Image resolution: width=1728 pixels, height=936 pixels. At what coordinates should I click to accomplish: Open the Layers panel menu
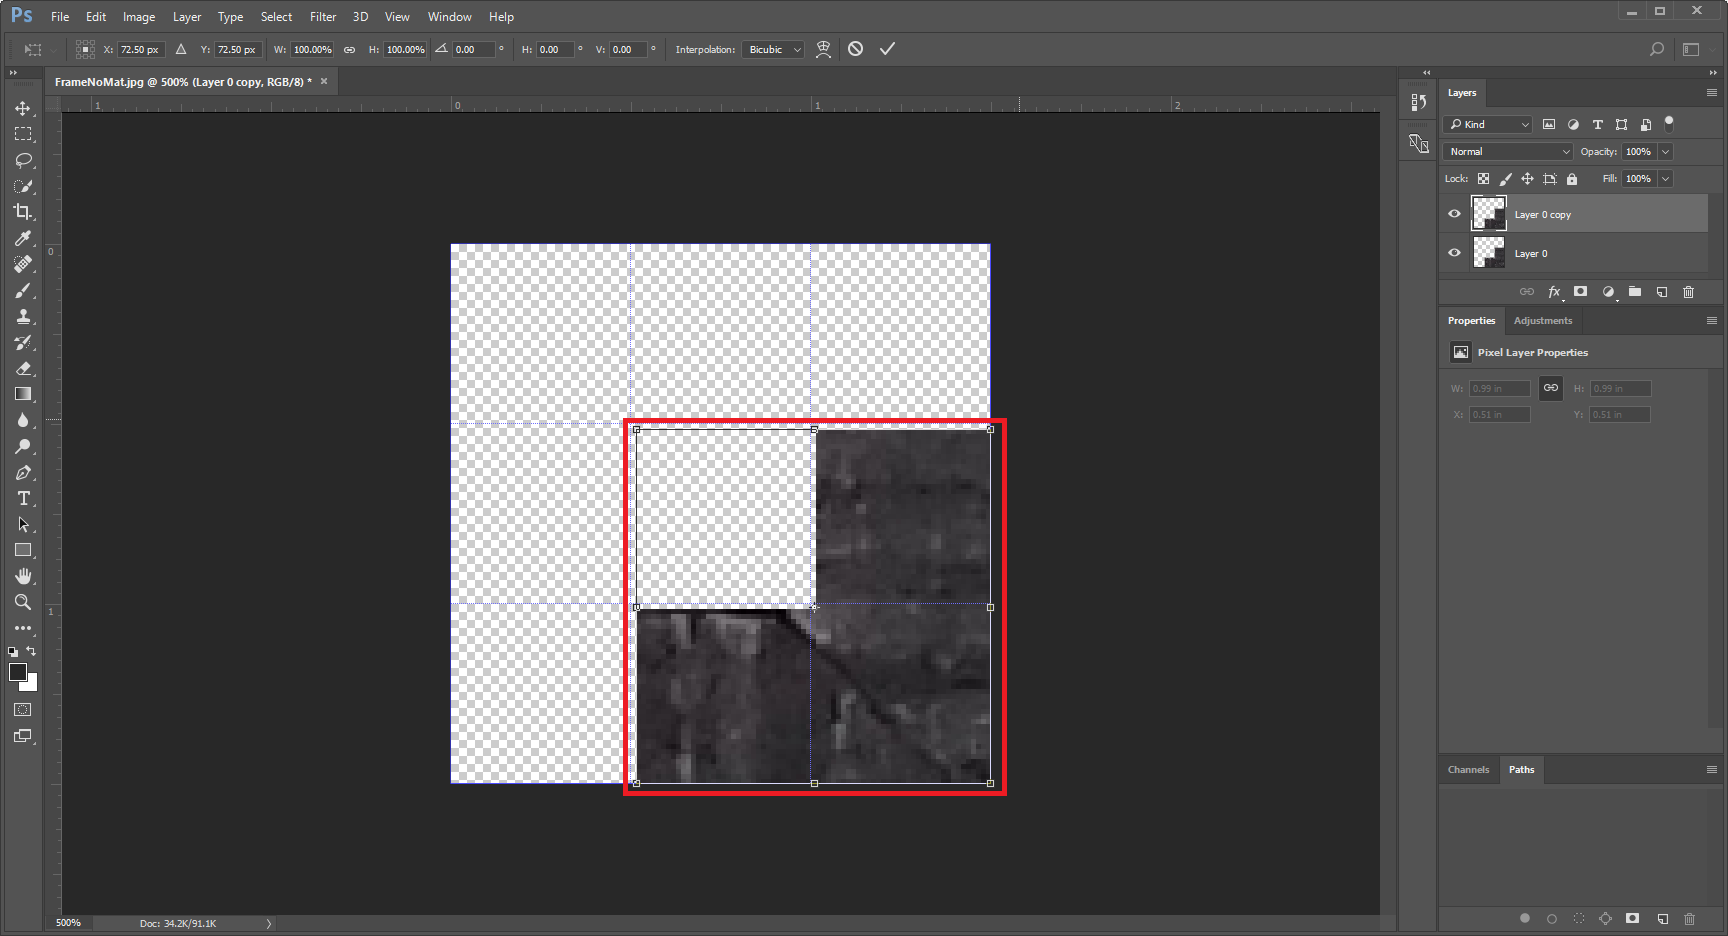[1711, 93]
